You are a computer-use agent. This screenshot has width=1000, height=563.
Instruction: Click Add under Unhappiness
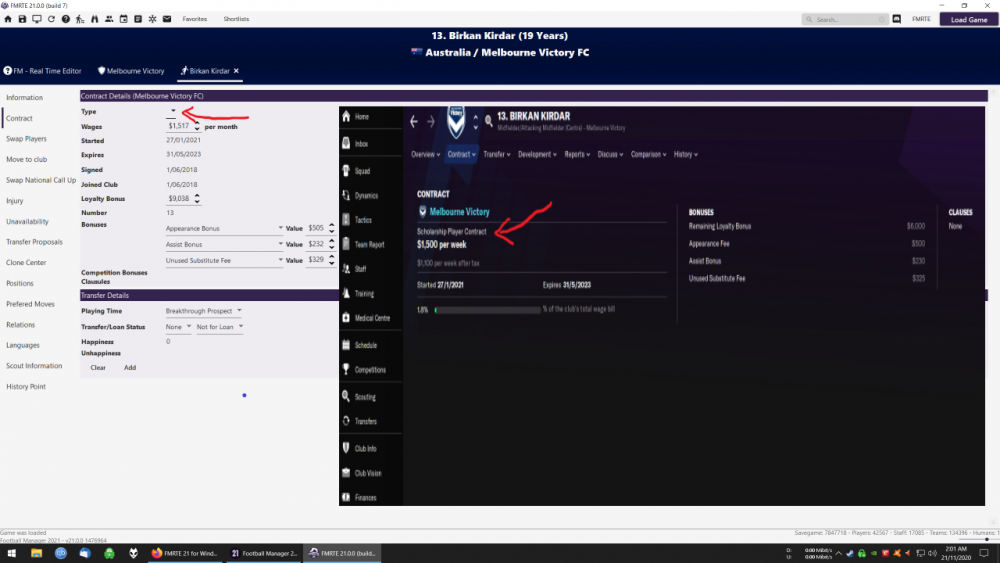(x=129, y=368)
